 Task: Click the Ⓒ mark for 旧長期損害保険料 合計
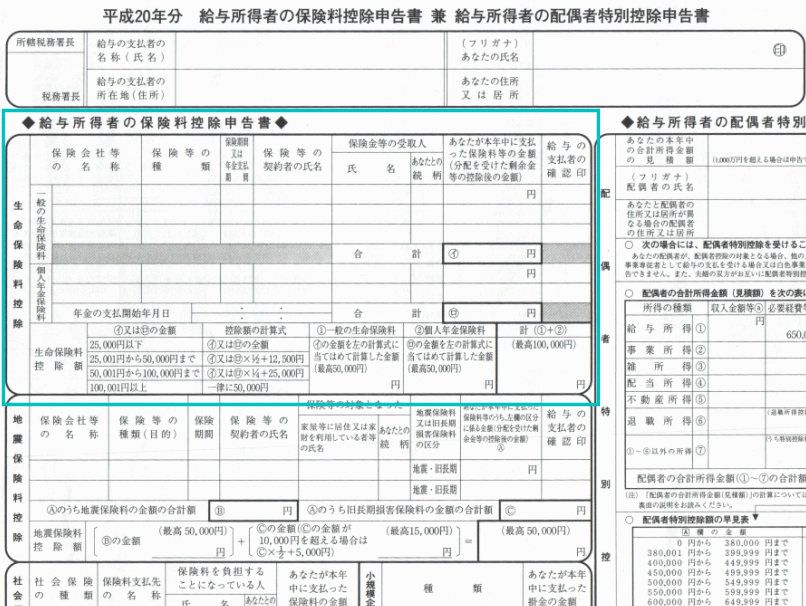510,510
